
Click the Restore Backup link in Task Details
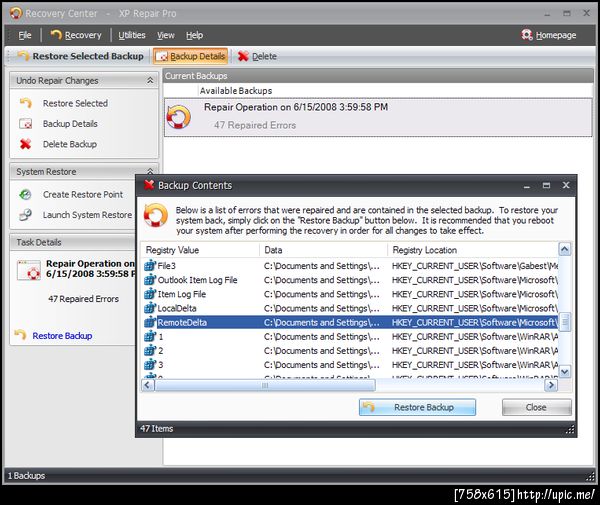62,336
